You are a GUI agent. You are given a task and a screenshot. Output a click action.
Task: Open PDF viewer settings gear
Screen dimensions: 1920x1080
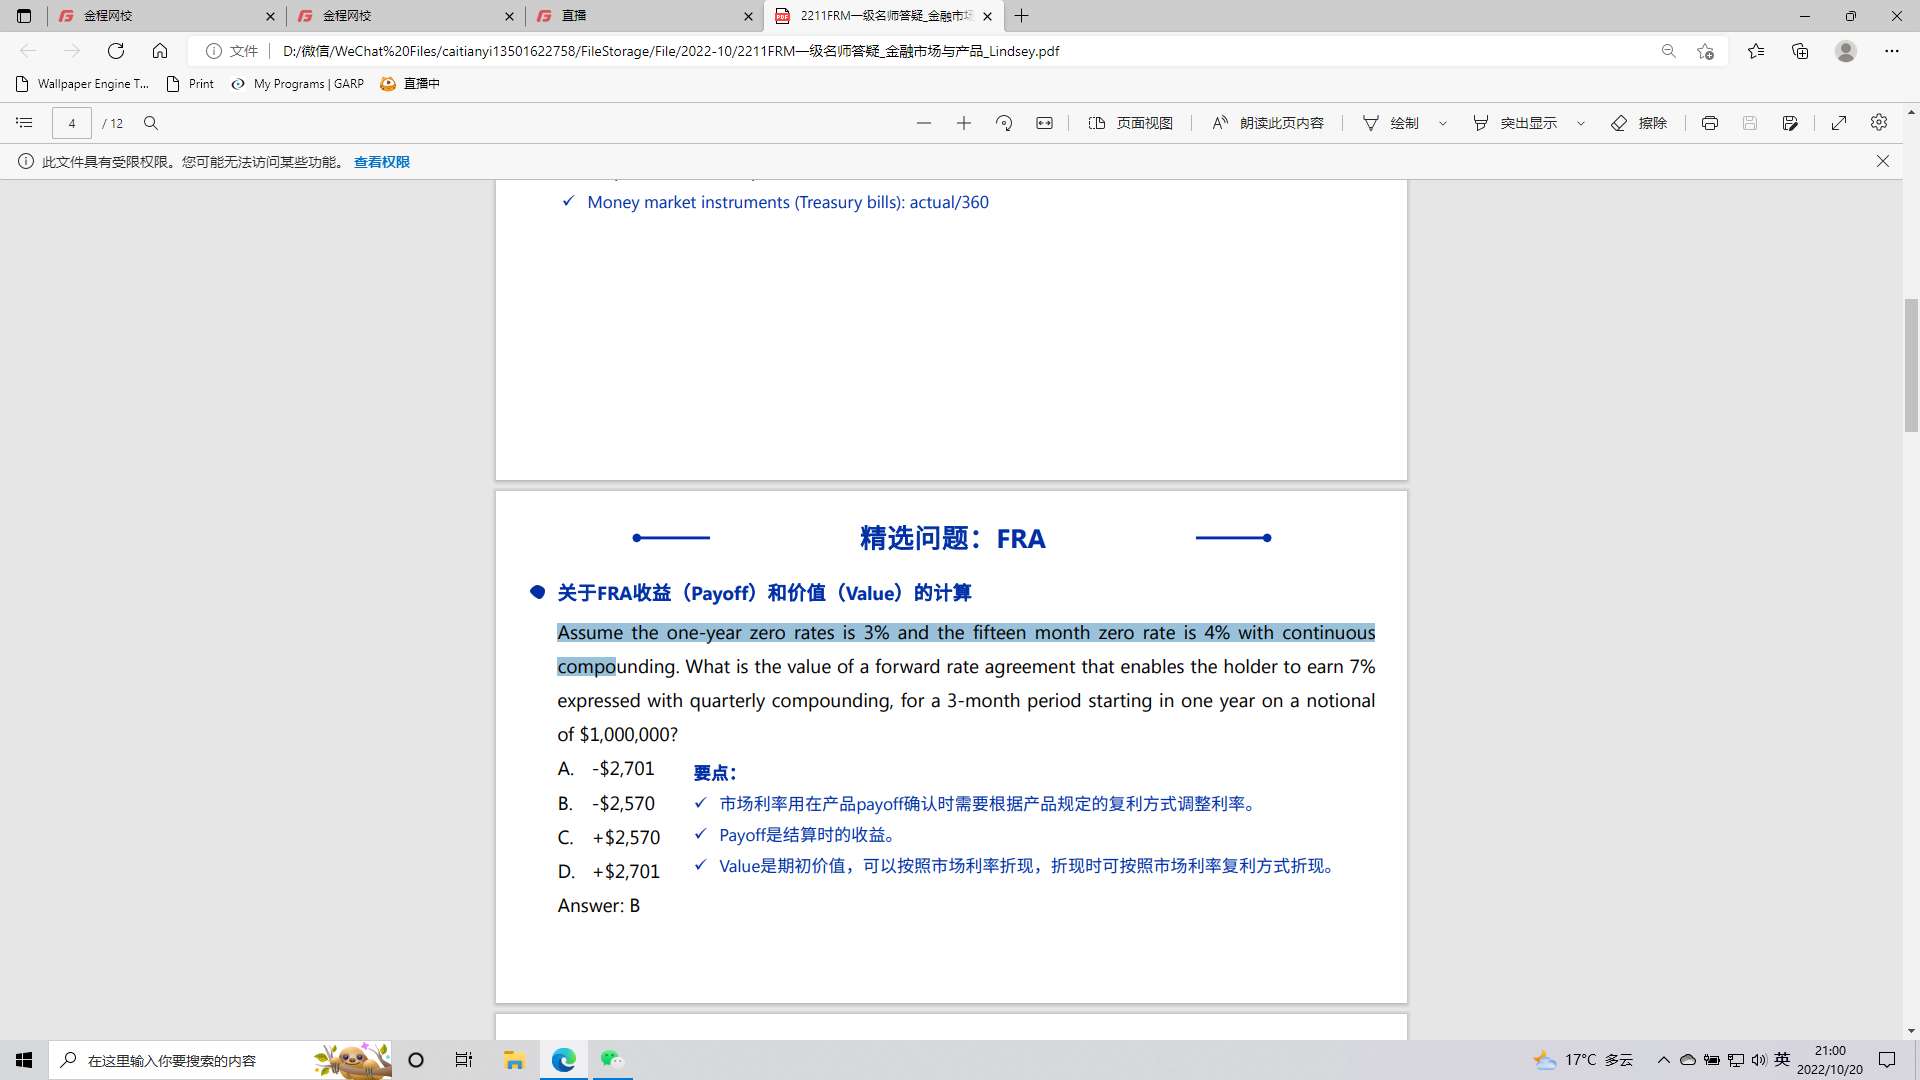1878,122
